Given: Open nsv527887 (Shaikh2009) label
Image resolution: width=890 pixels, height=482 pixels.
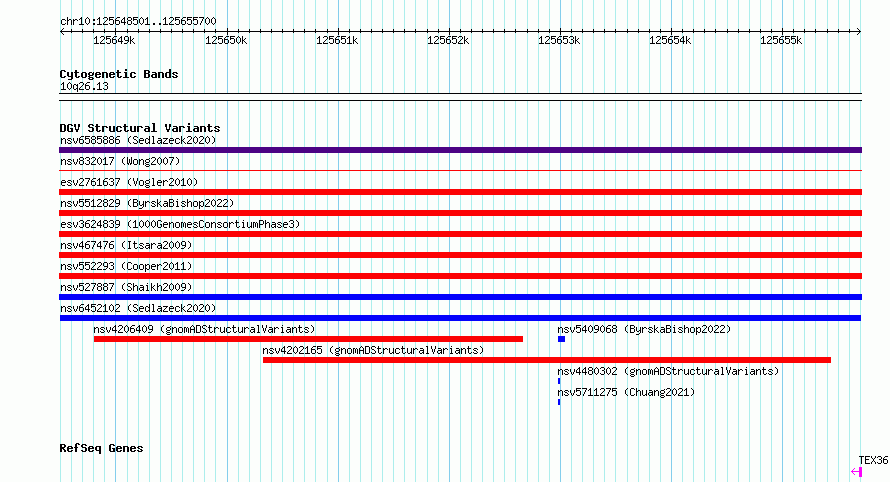Looking at the screenshot, I should tap(126, 287).
